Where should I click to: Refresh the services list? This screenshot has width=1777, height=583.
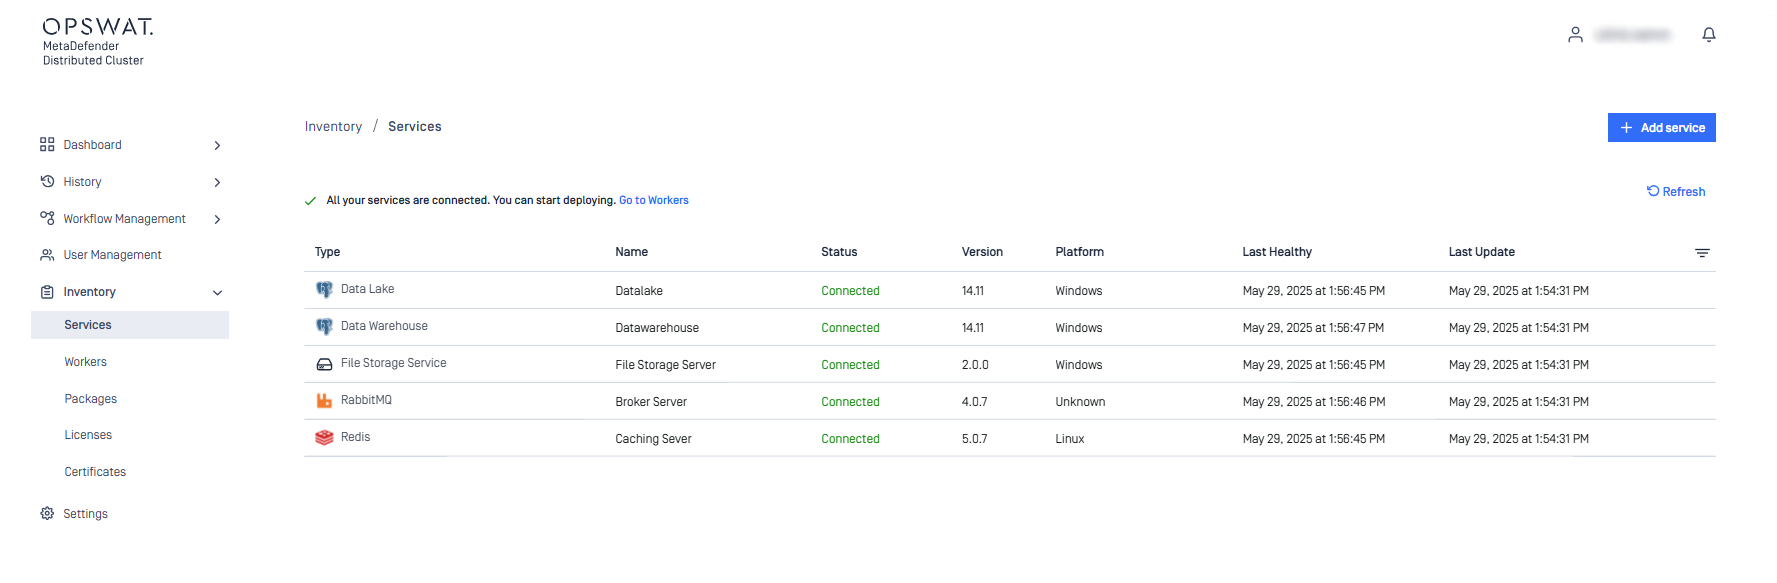1676,192
